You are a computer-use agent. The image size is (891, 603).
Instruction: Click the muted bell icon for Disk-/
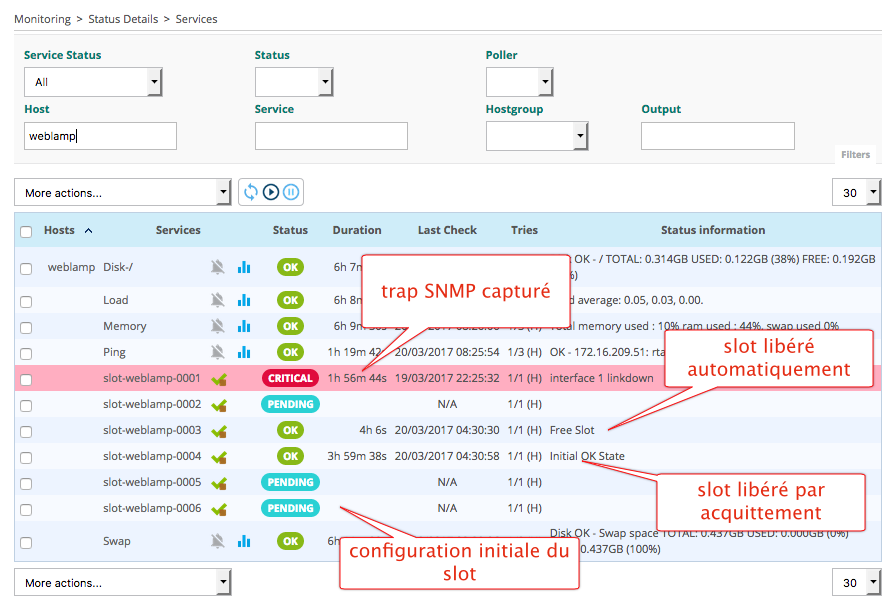coord(218,267)
